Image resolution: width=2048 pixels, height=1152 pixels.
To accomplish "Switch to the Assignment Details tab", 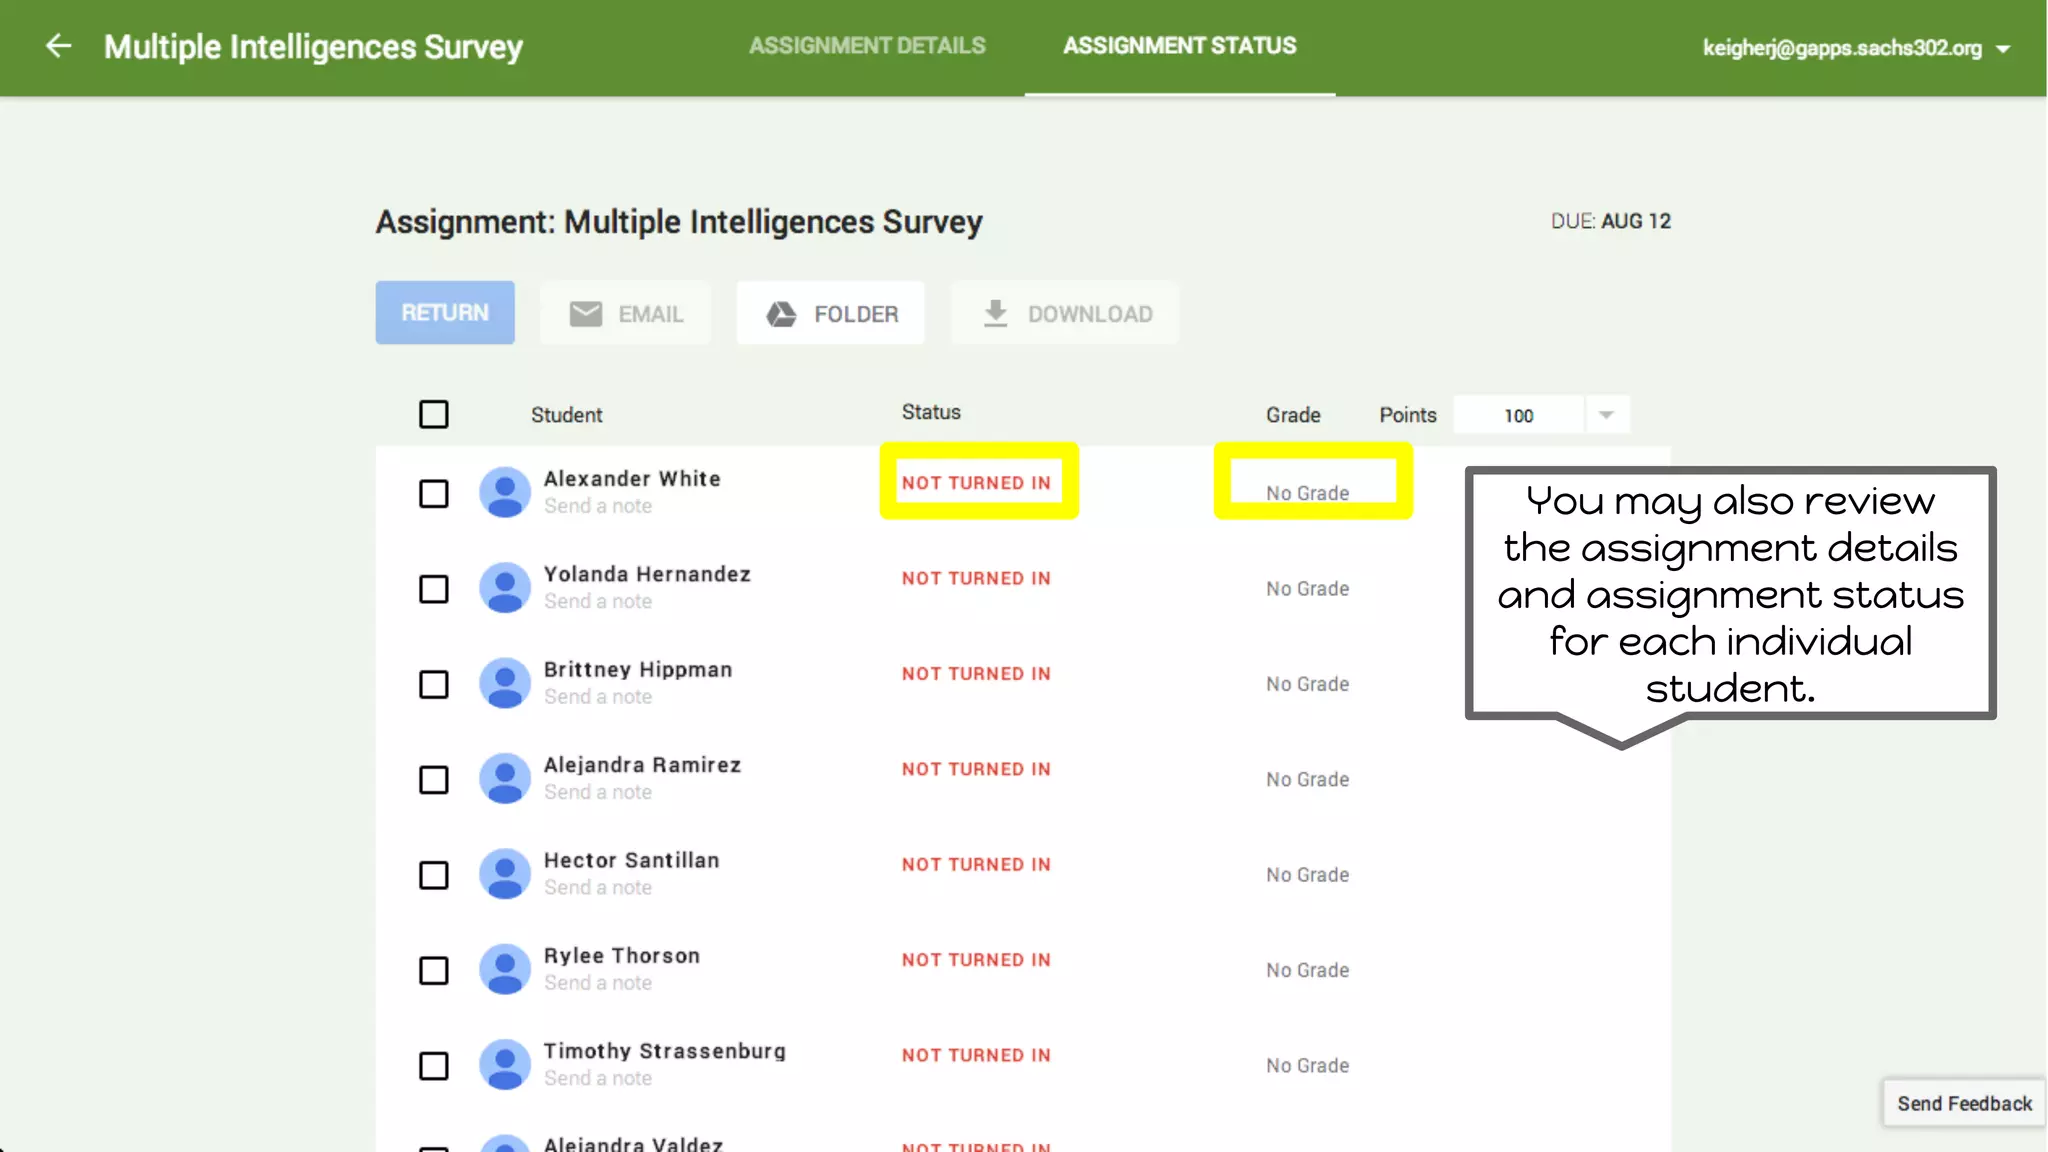I will pos(867,46).
